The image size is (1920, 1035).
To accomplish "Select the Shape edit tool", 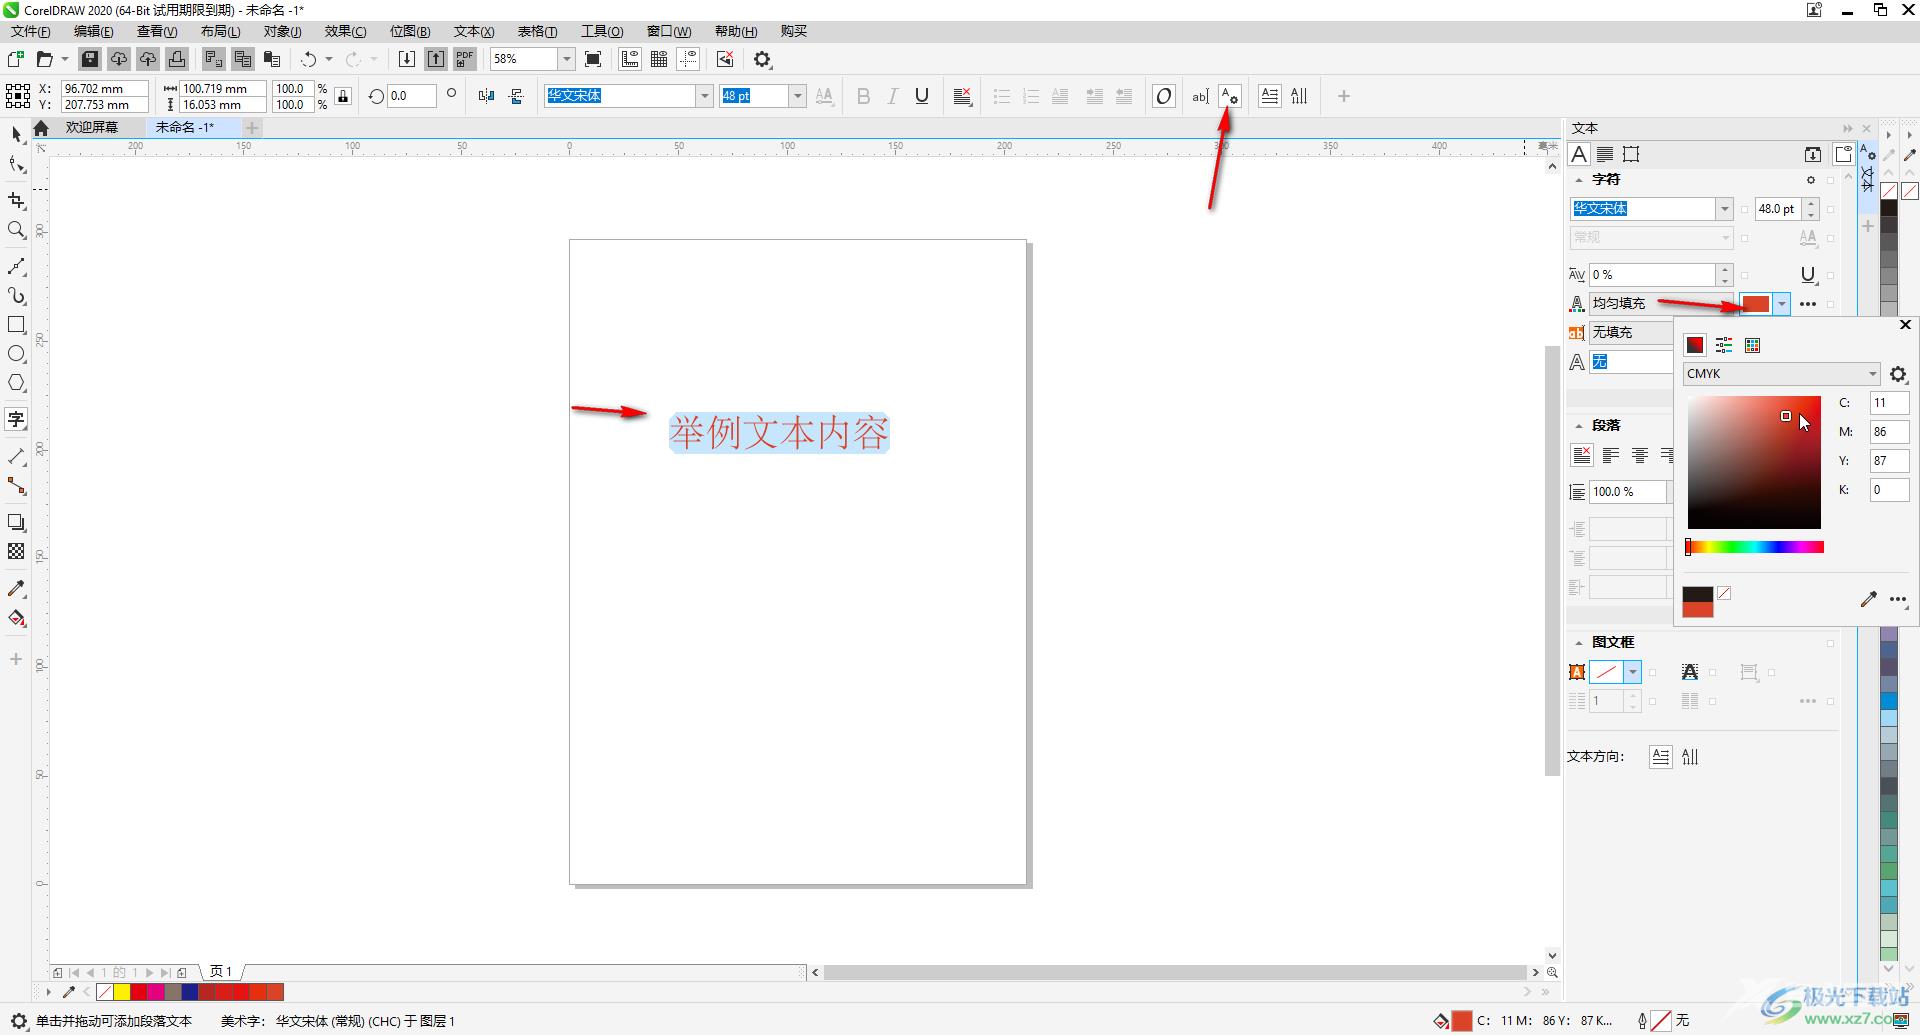I will pos(16,164).
